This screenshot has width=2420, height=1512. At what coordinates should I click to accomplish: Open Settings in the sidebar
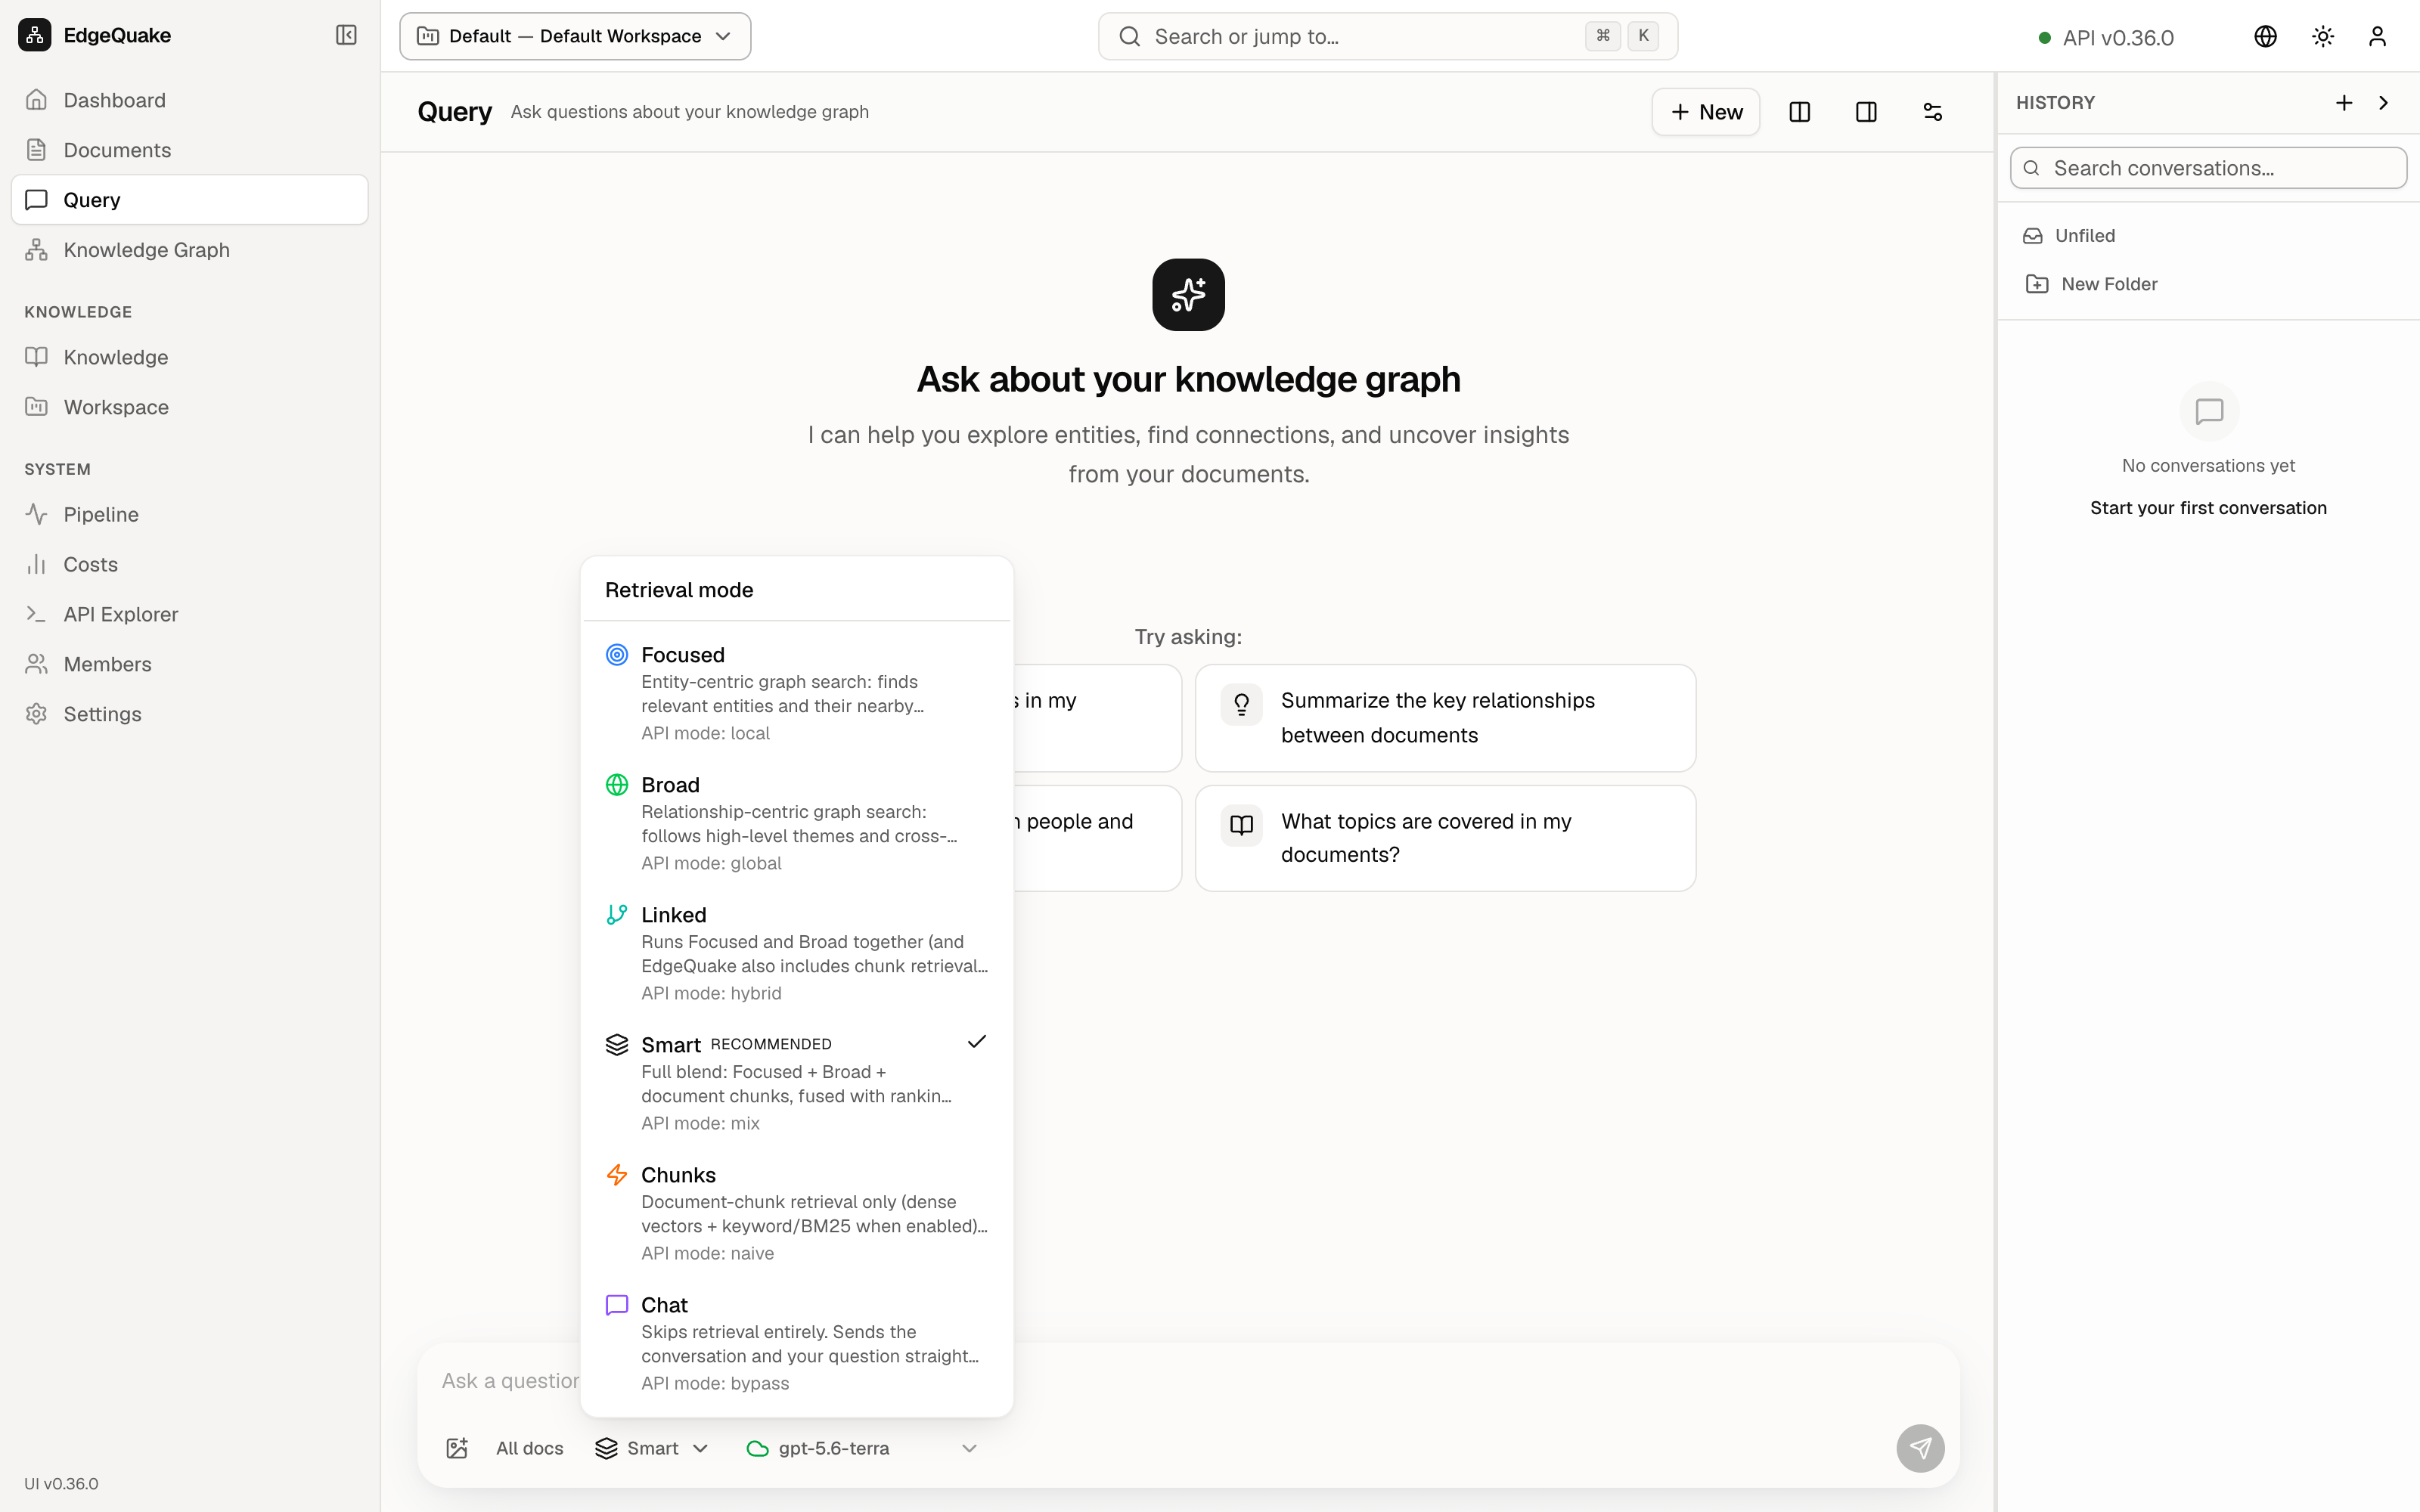coord(189,714)
